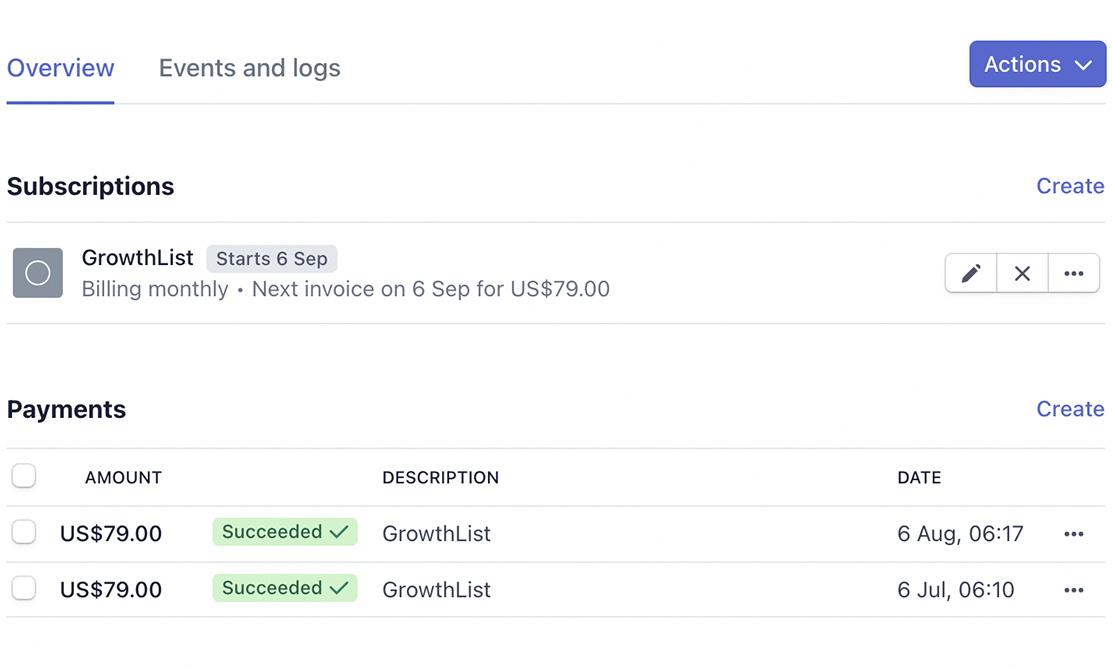Click the DATE column header

point(919,477)
